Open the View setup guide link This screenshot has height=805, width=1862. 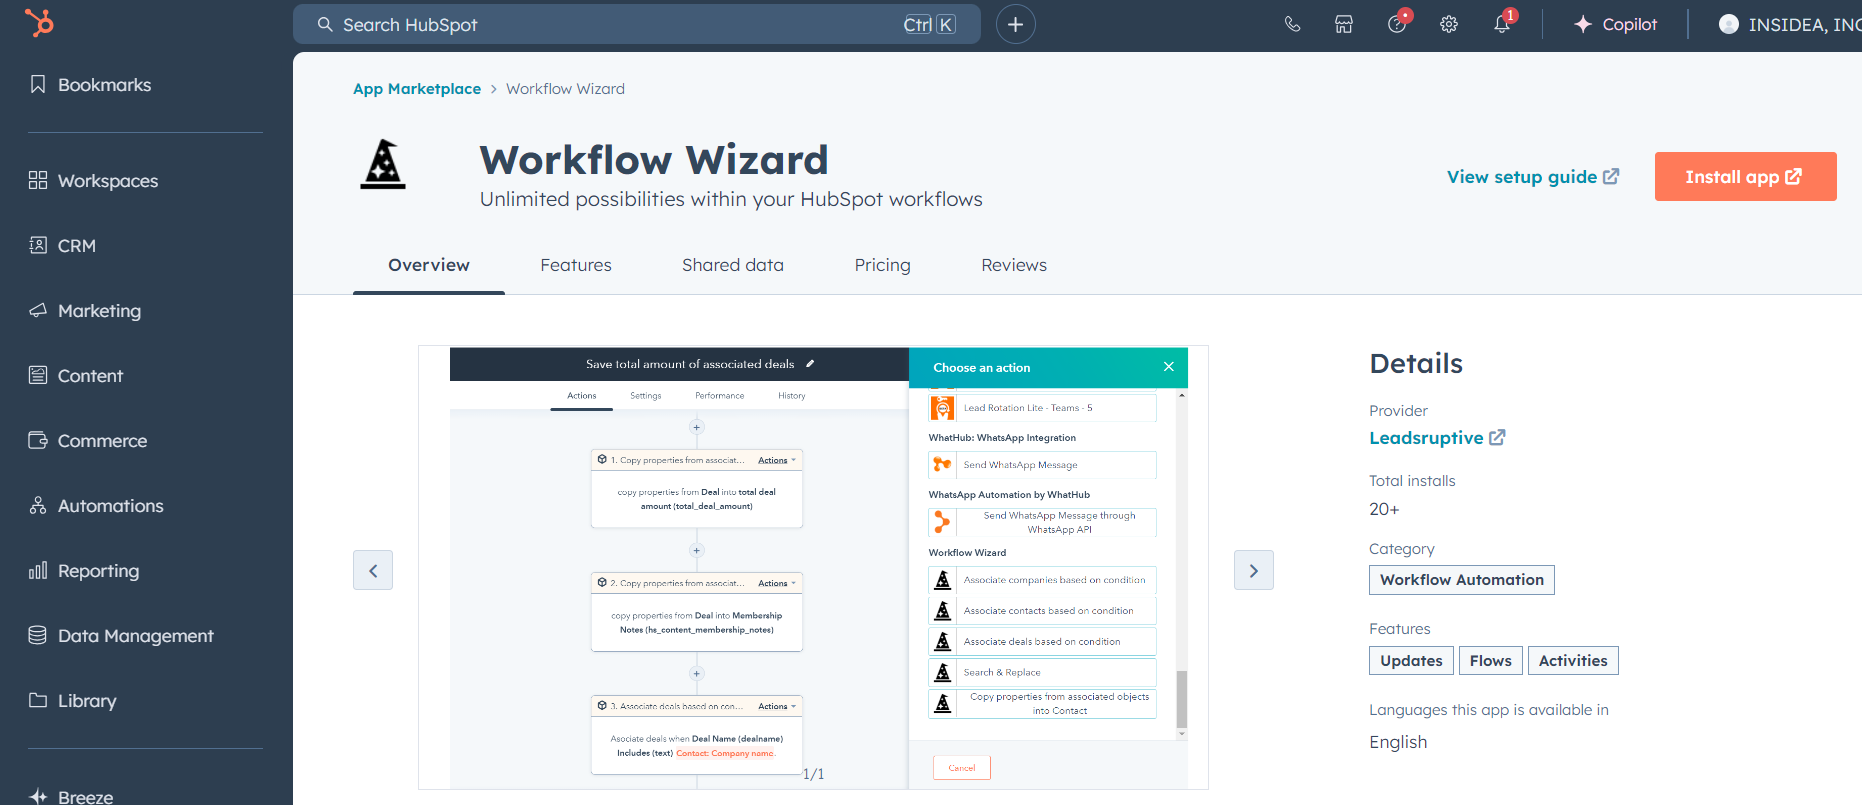click(x=1532, y=177)
